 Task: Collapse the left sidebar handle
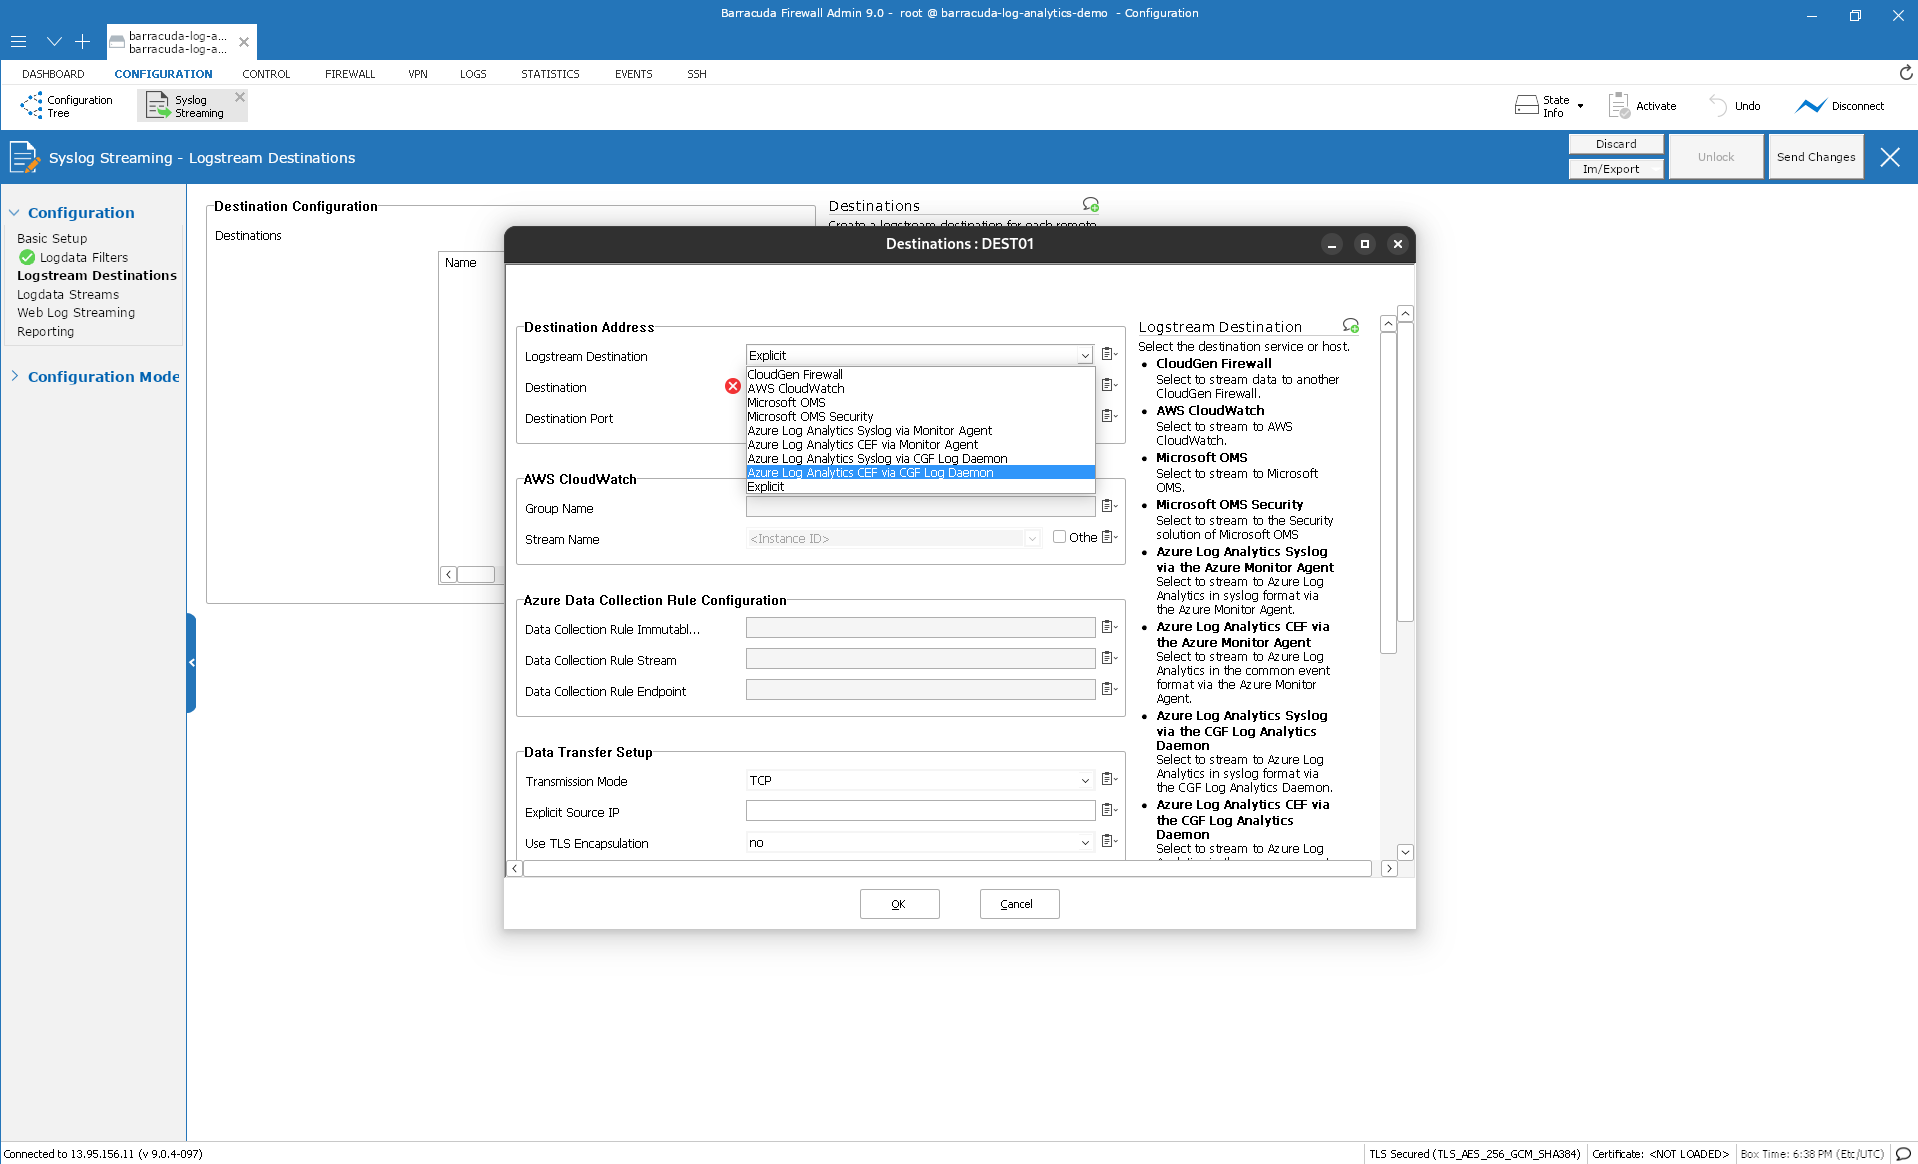pos(191,662)
